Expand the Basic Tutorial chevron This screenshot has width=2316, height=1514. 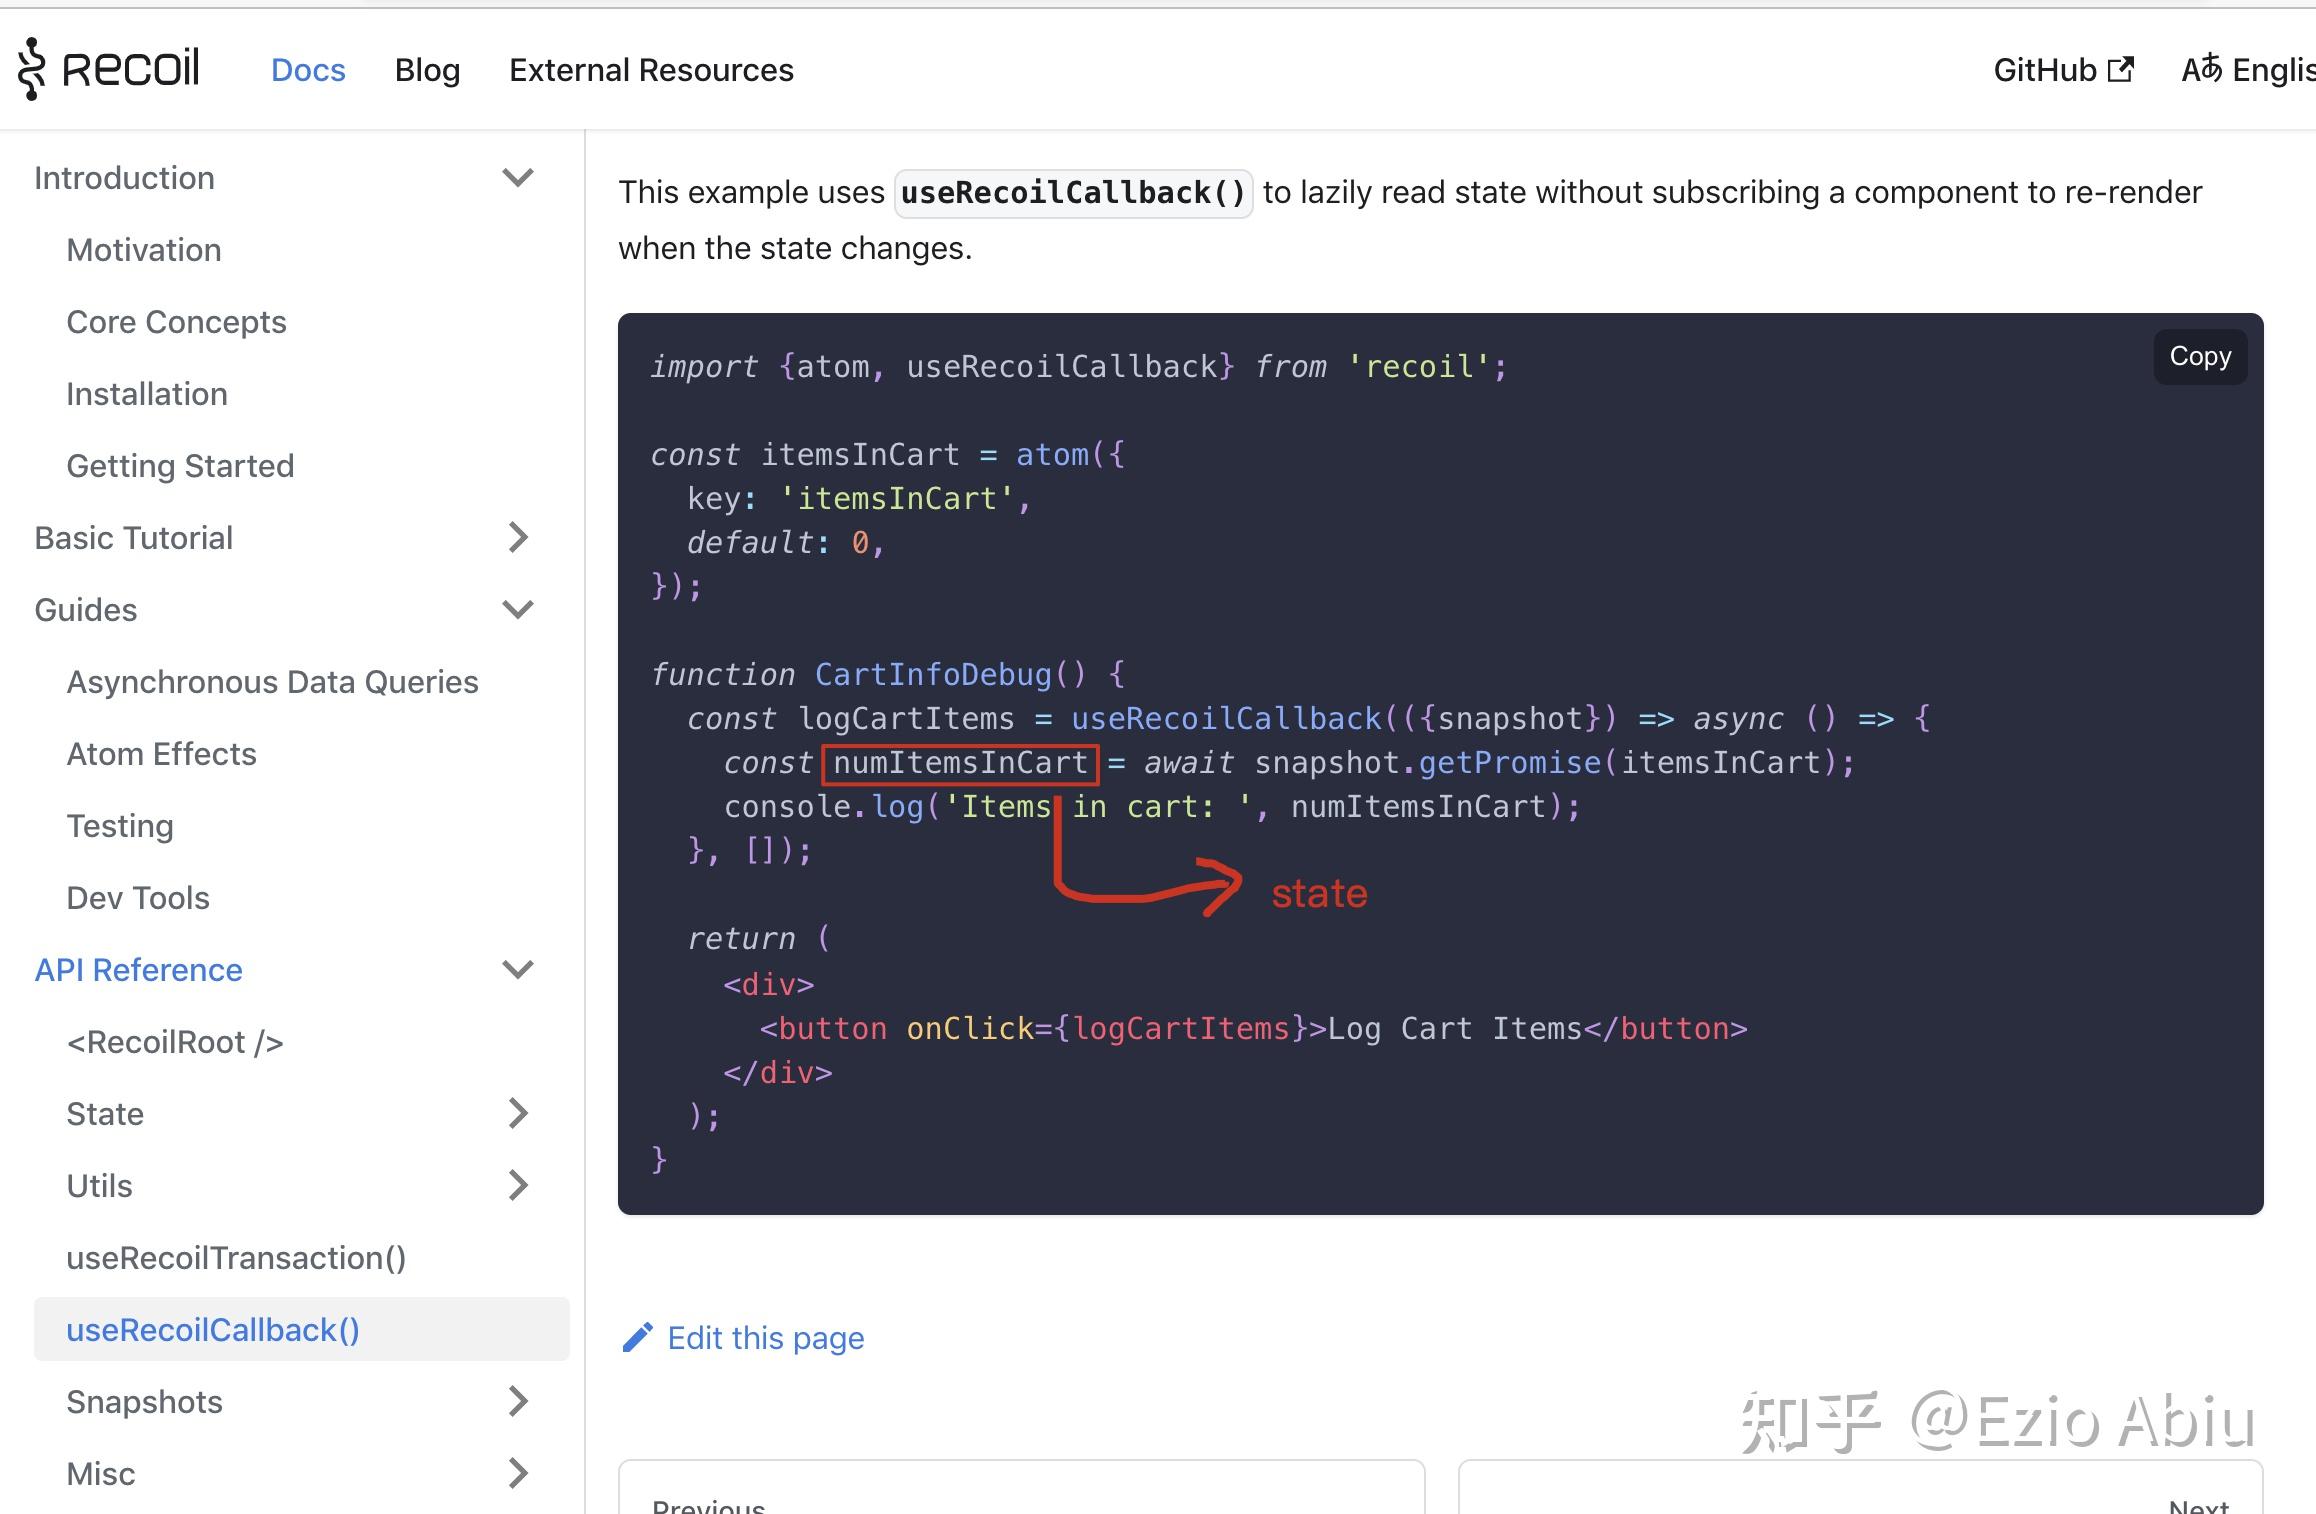coord(517,538)
